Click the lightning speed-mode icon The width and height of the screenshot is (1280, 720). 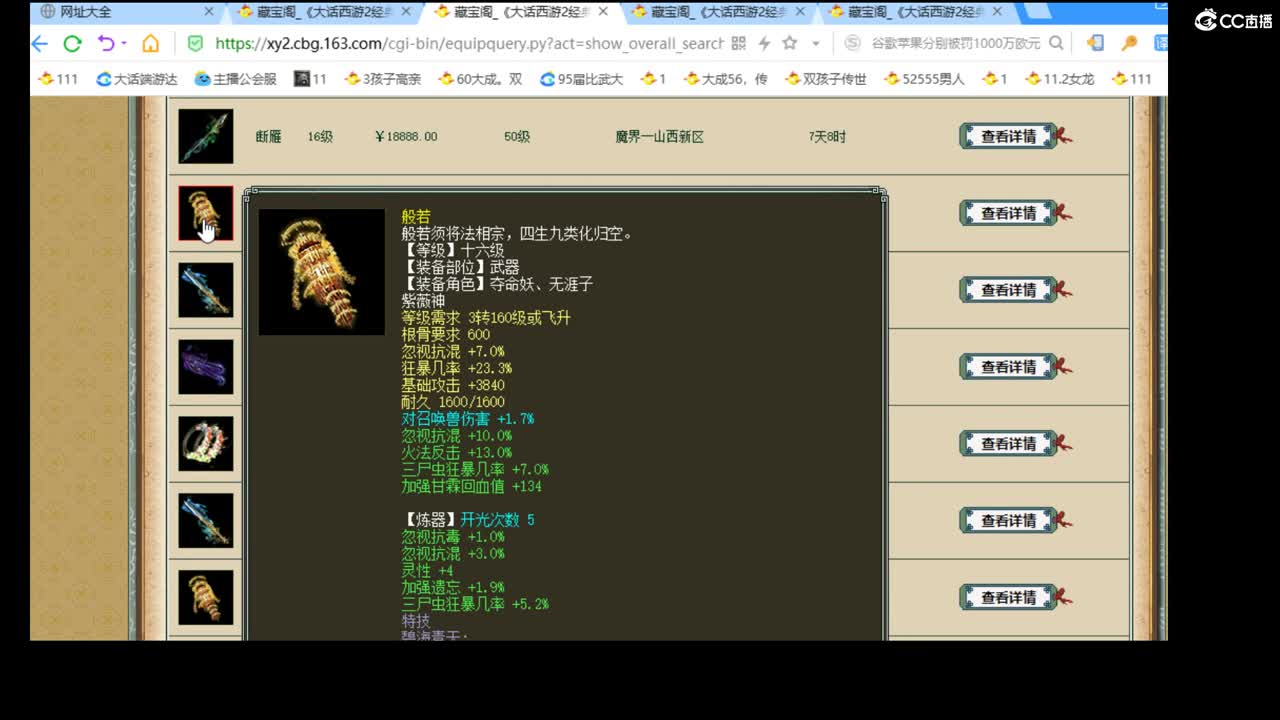764,44
